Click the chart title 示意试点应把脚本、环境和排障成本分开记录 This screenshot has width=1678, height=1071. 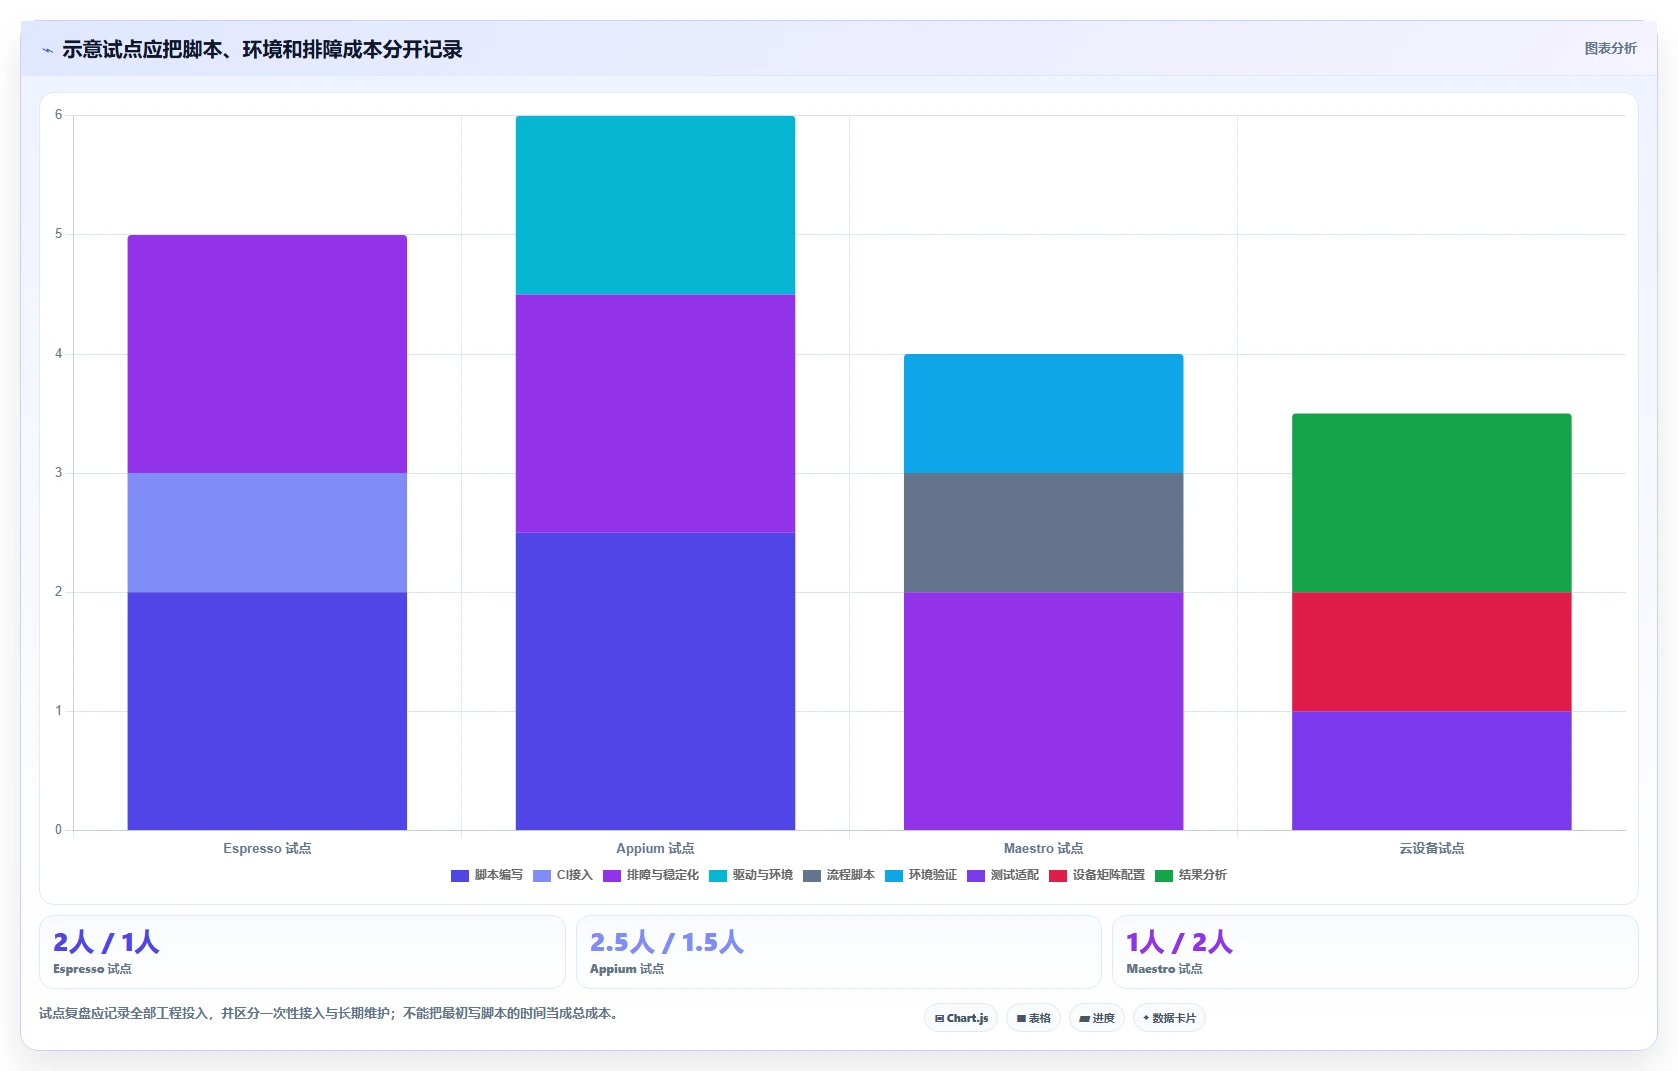point(262,50)
